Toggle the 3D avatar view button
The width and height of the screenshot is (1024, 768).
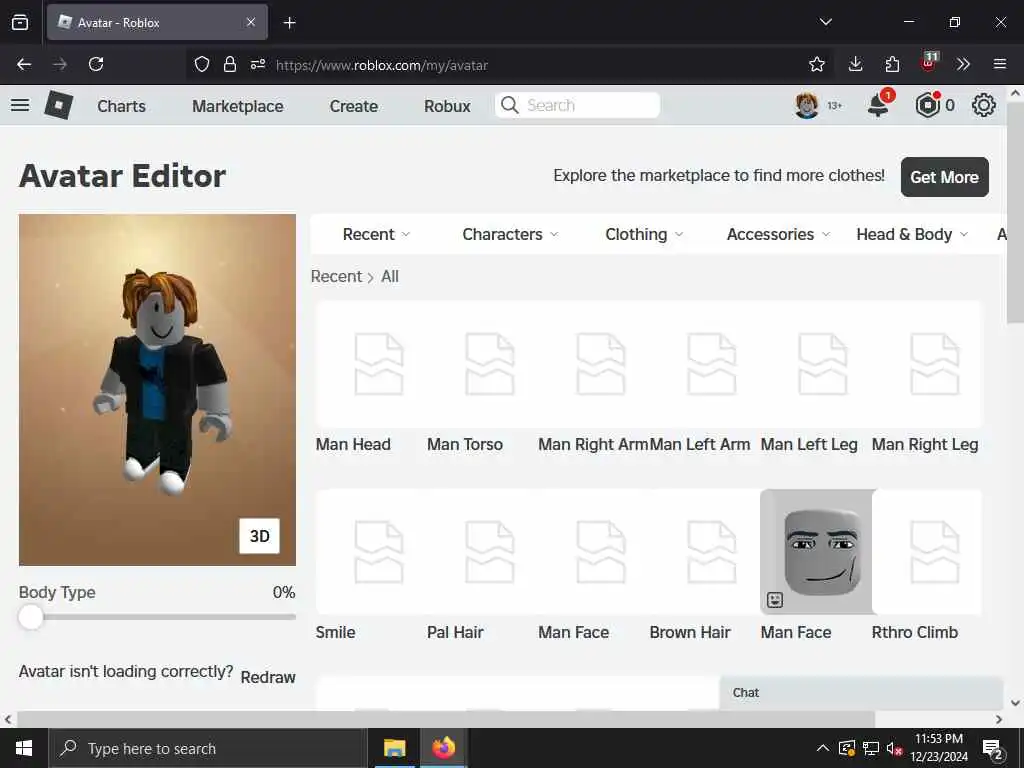pos(259,536)
